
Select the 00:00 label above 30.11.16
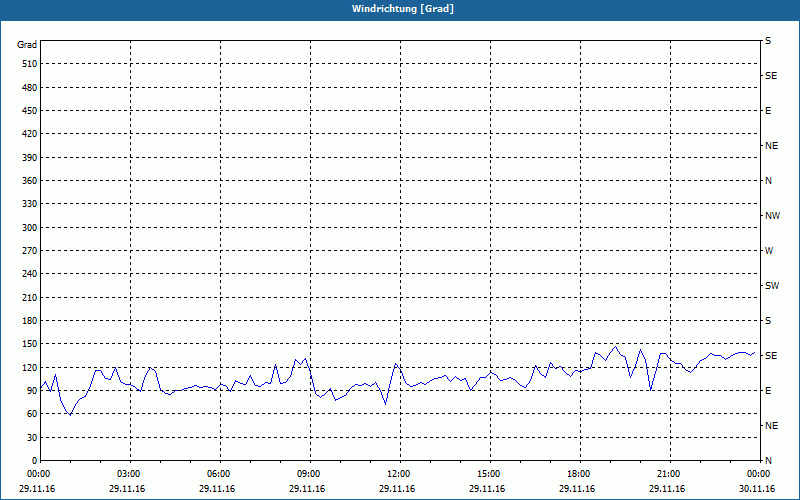[759, 474]
